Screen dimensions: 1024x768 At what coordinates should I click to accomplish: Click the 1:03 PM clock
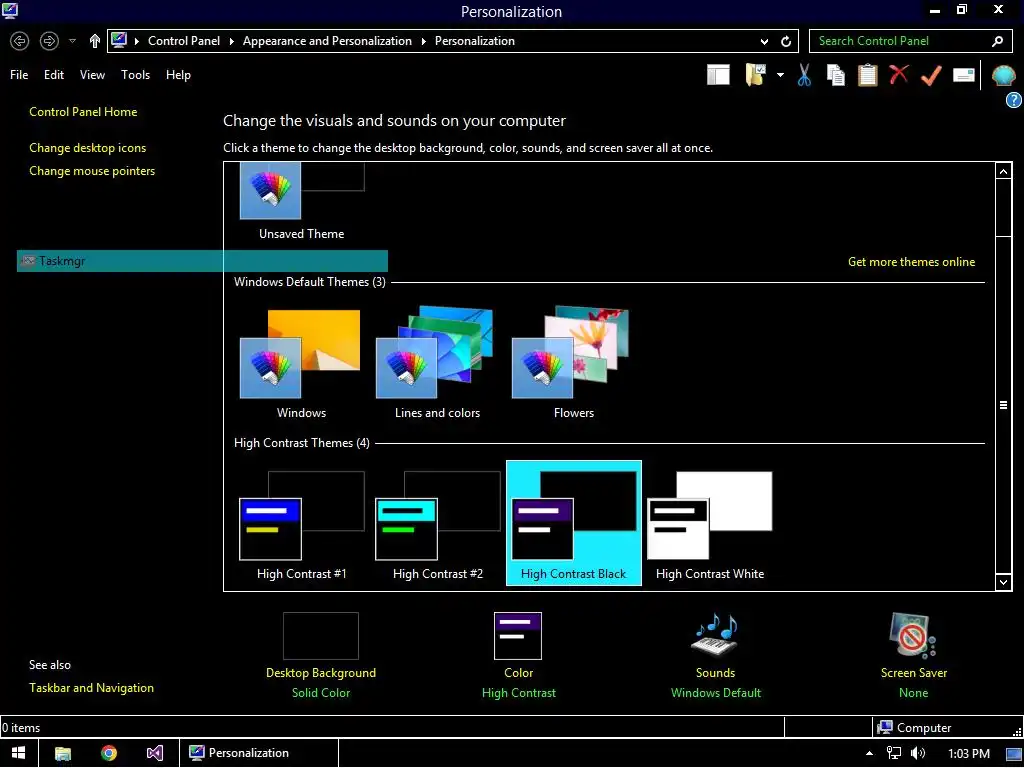point(968,754)
